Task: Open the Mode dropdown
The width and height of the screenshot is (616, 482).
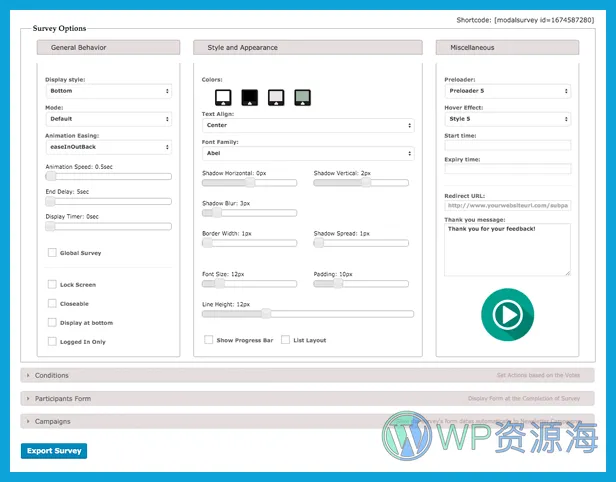Action: pos(108,119)
